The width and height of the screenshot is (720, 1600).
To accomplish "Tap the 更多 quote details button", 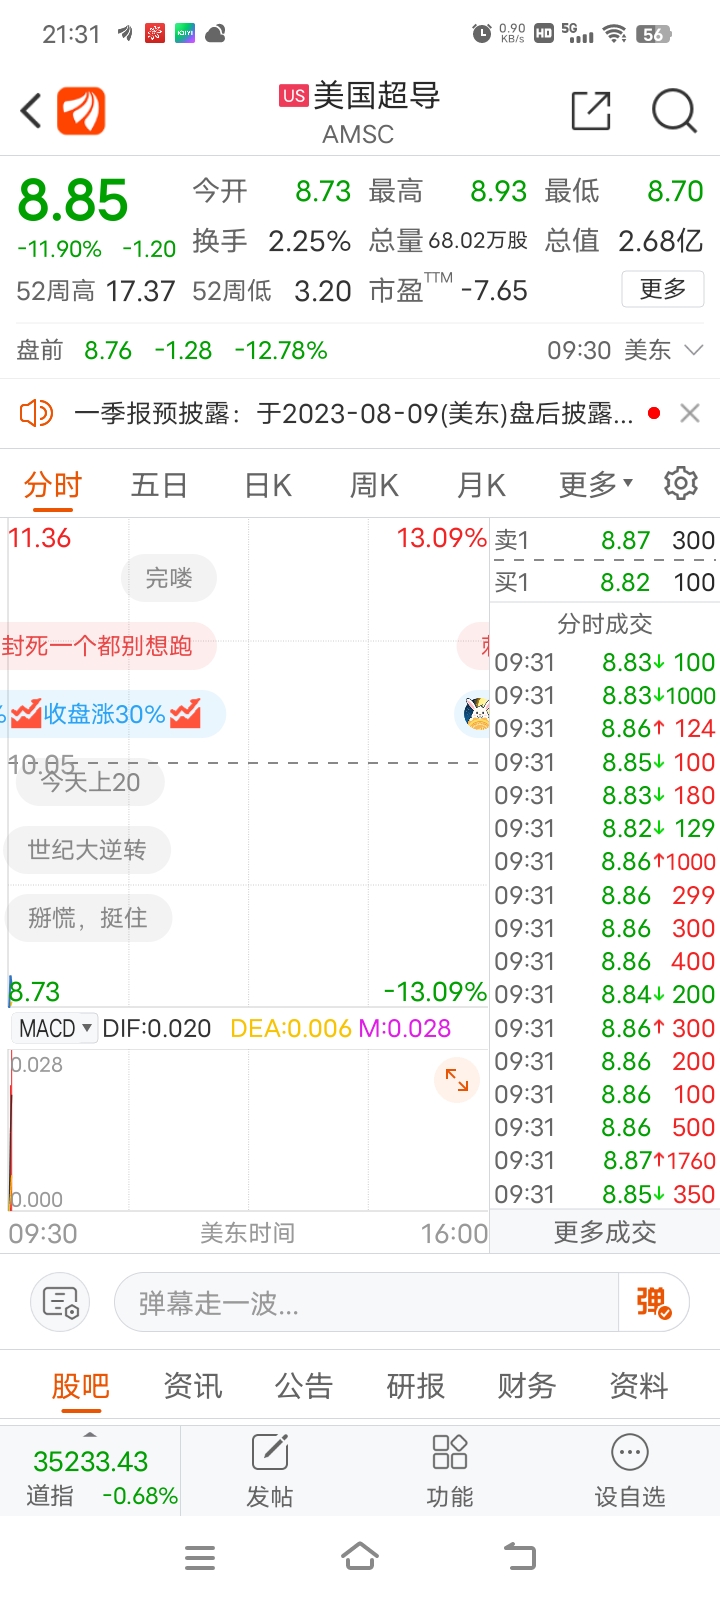I will 663,289.
